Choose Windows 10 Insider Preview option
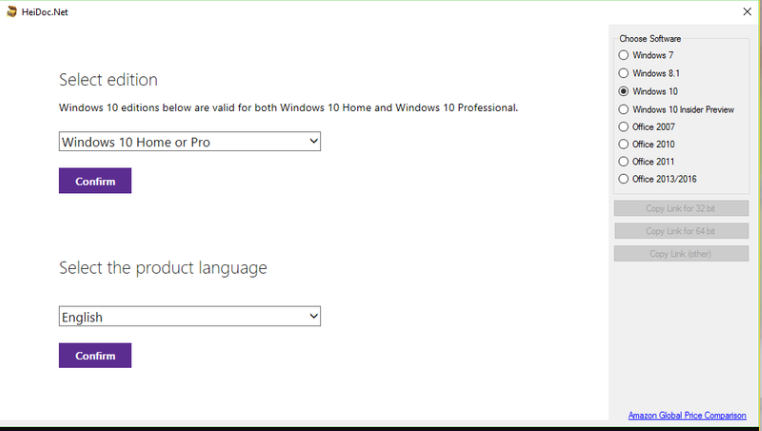This screenshot has width=762, height=431. click(623, 109)
